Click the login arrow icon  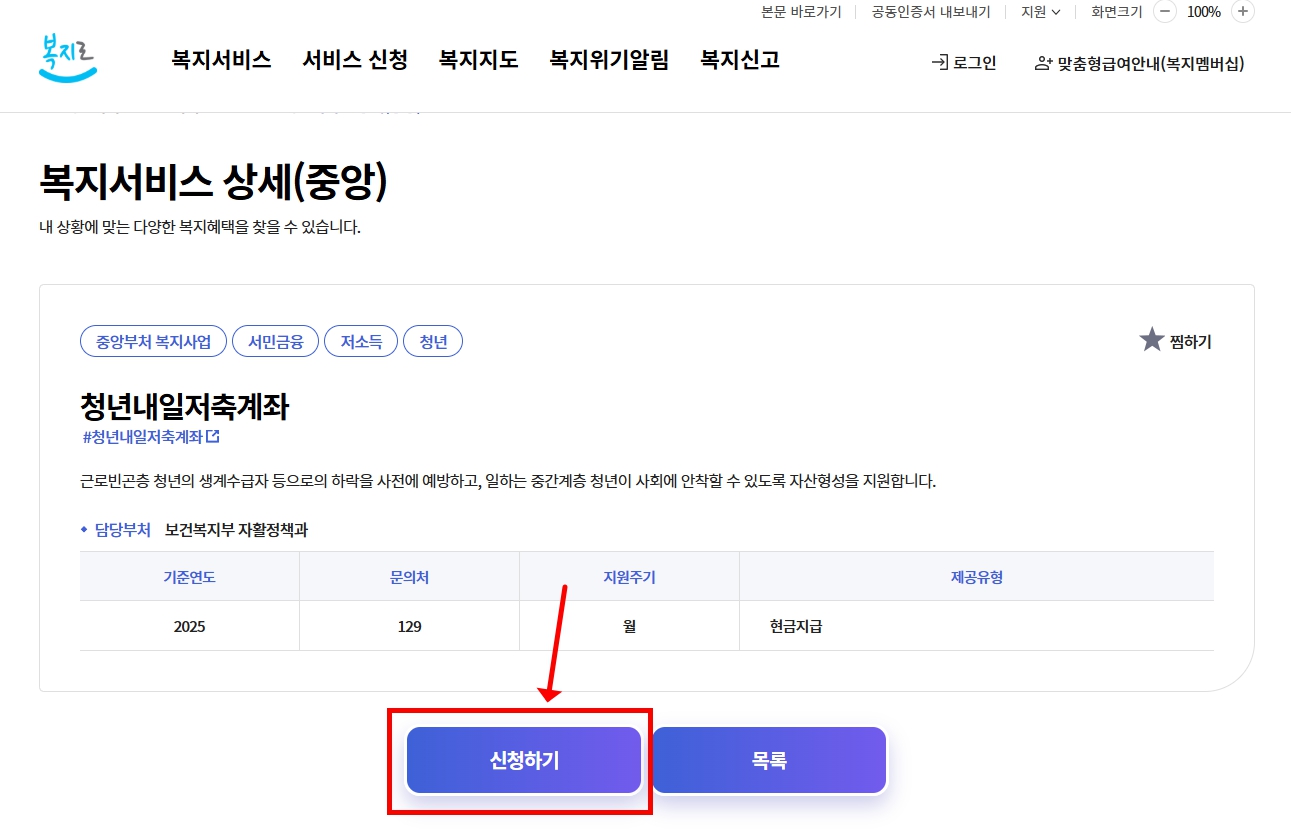coord(939,63)
